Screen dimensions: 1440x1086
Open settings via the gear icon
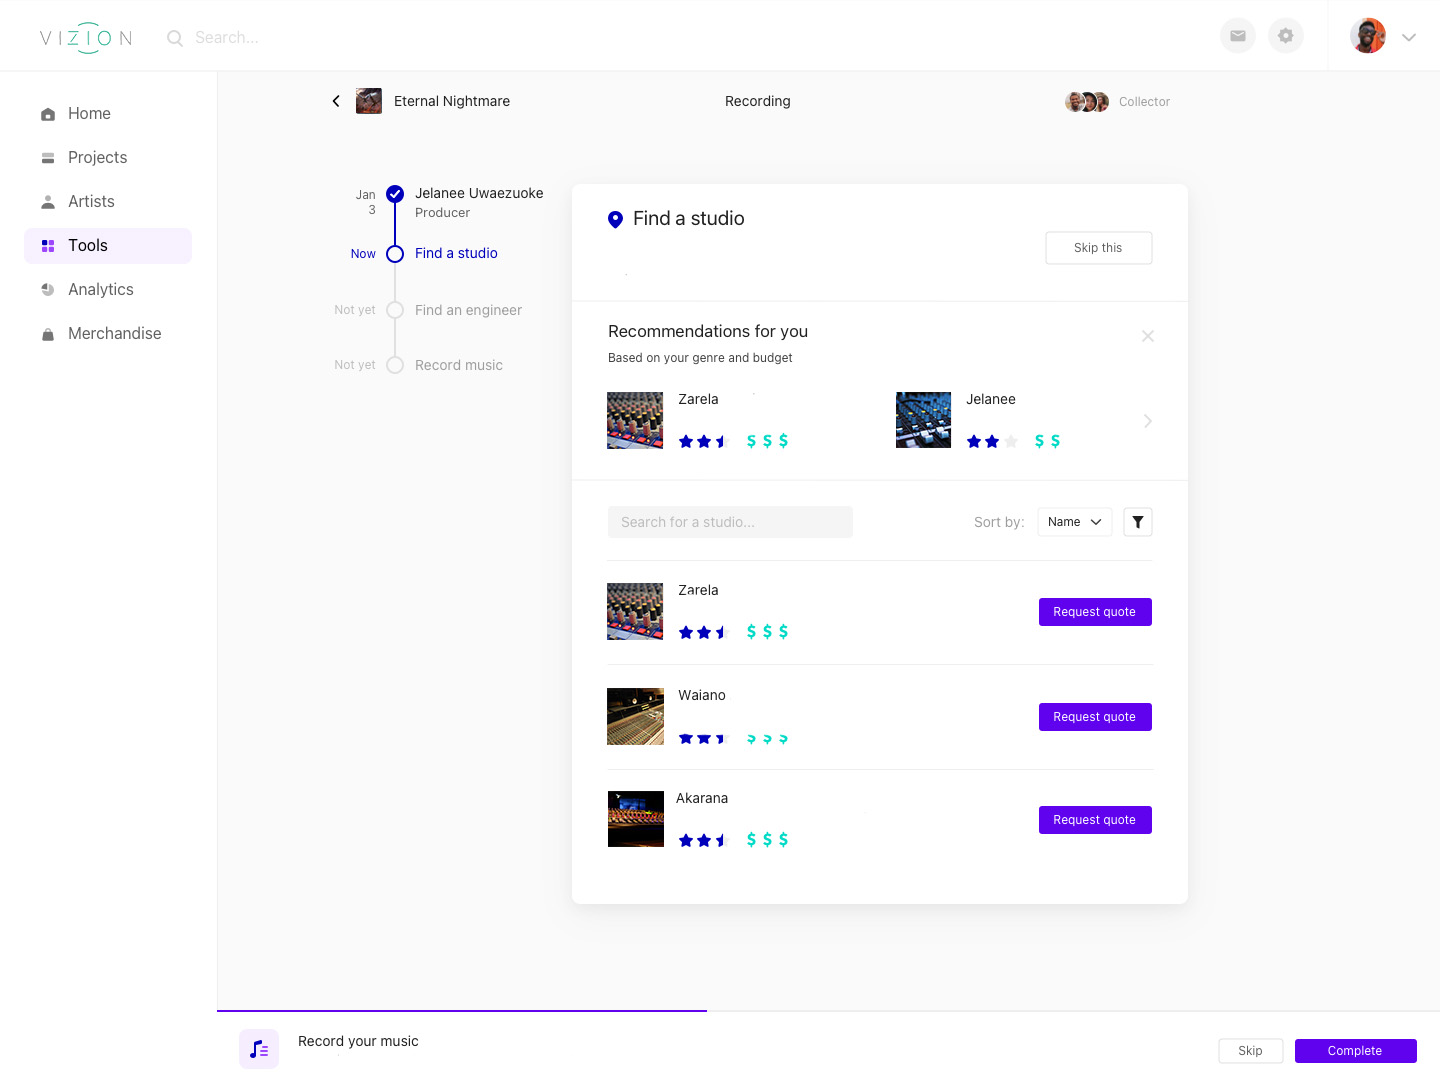[x=1285, y=36]
